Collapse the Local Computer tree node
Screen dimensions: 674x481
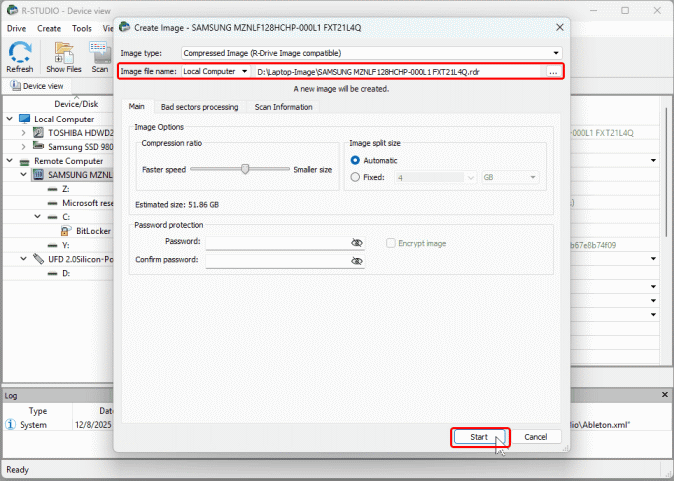tap(10, 118)
